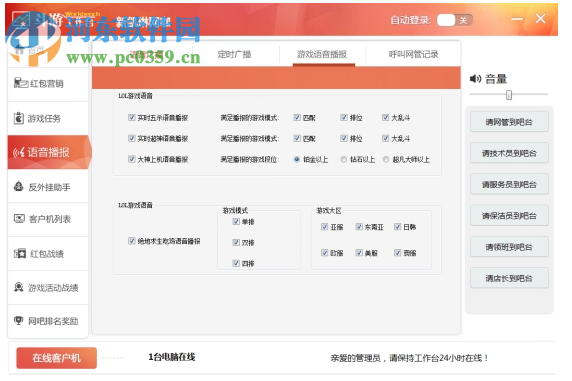This screenshot has width=572, height=381.
Task: Switch to the 游戏语音播报 tab
Action: click(322, 55)
